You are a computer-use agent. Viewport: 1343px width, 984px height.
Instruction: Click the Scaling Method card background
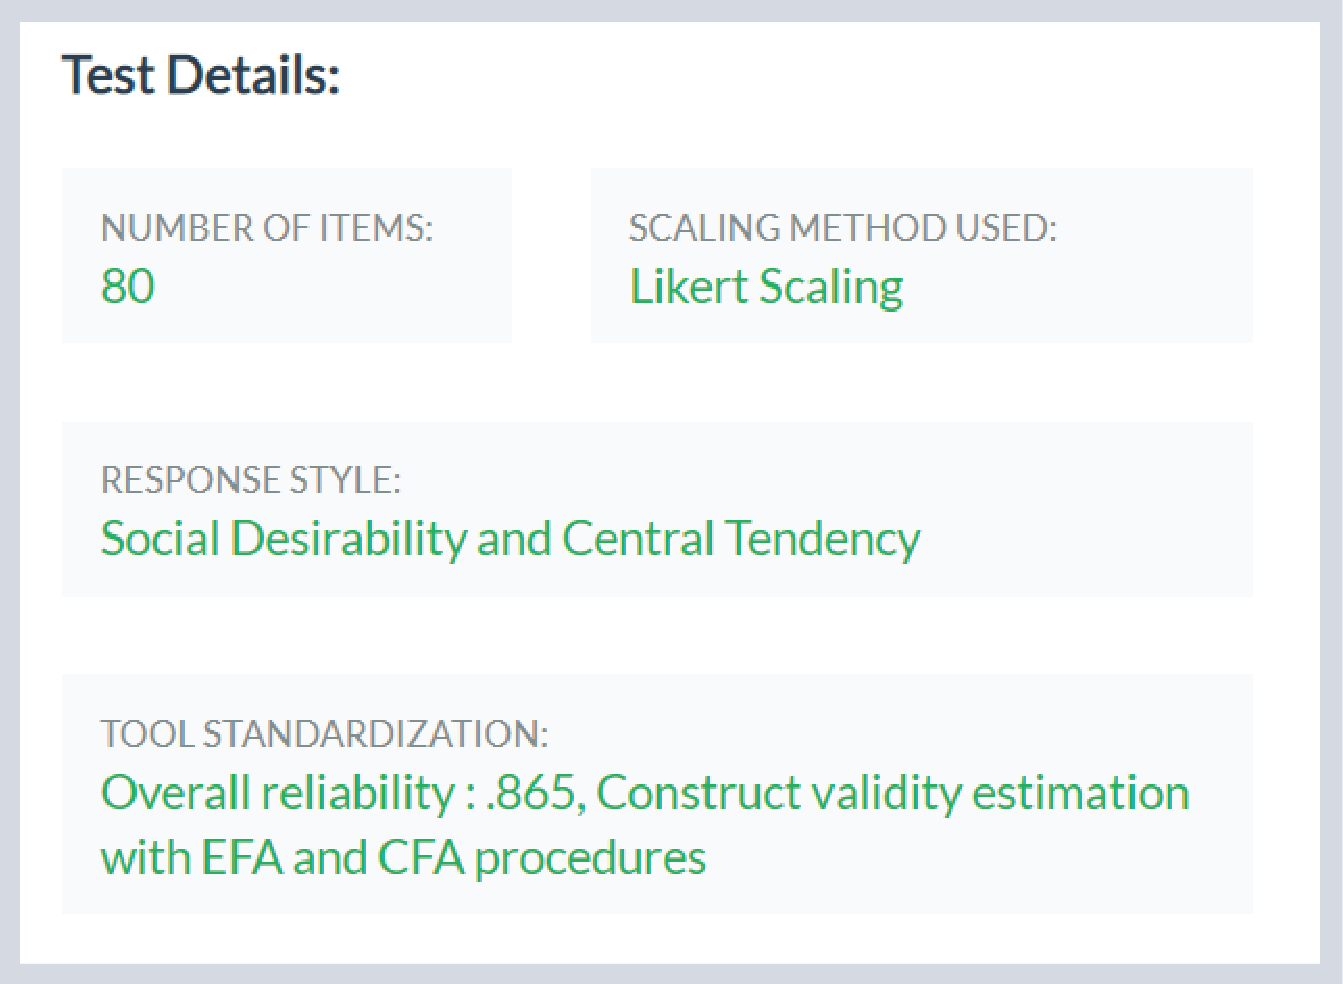921,256
